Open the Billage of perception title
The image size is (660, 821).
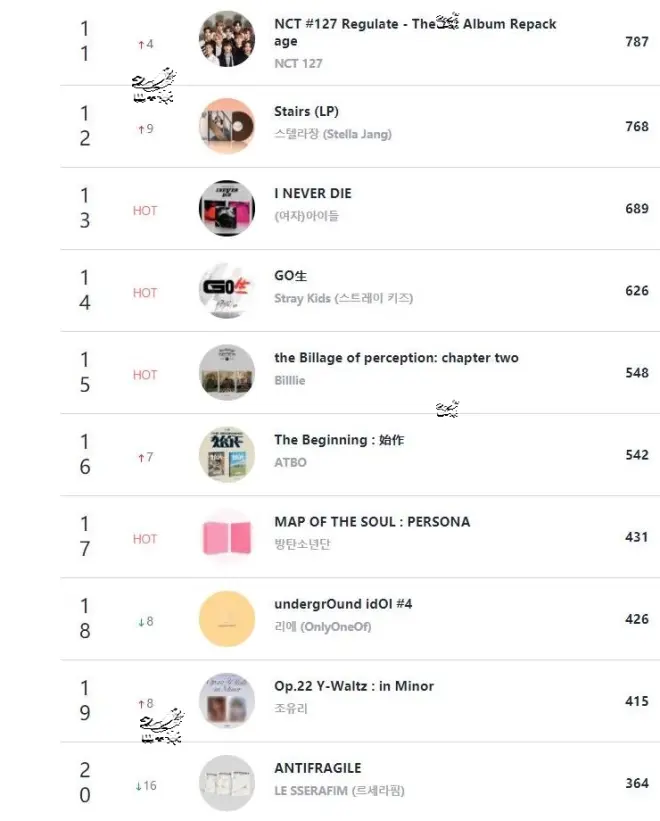pos(396,358)
